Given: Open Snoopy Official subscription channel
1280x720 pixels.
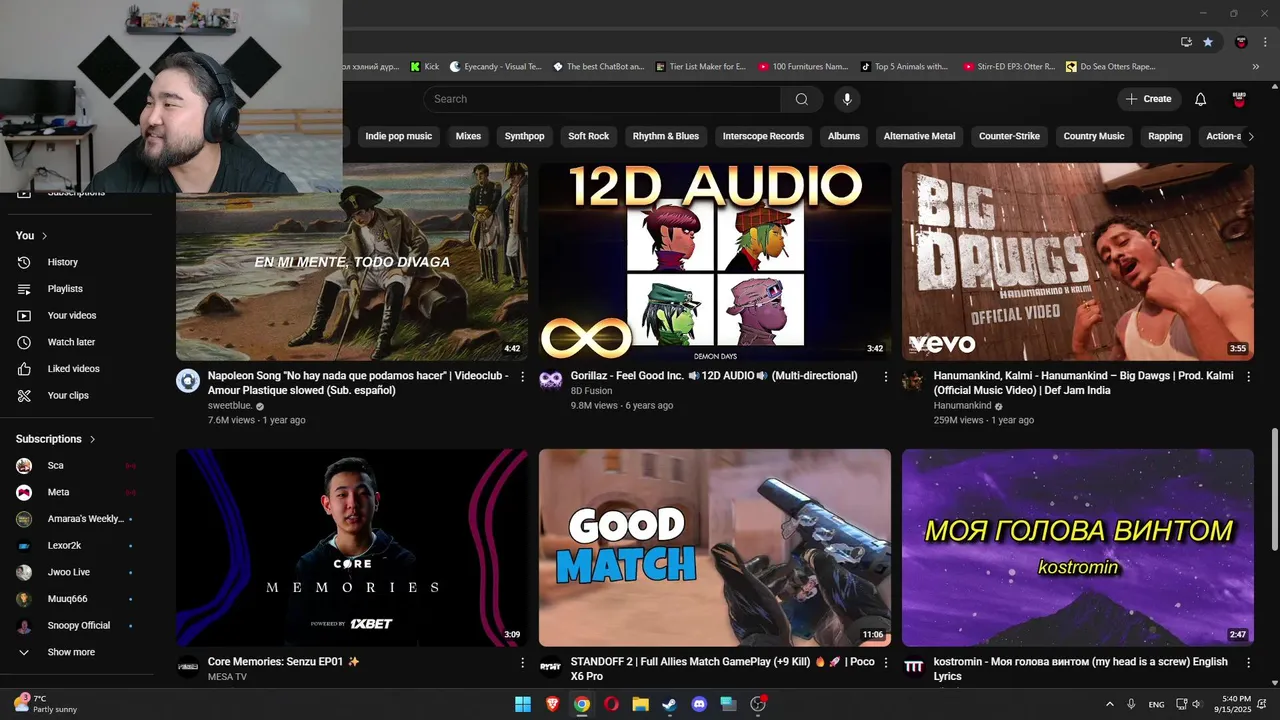Looking at the screenshot, I should coord(77,626).
